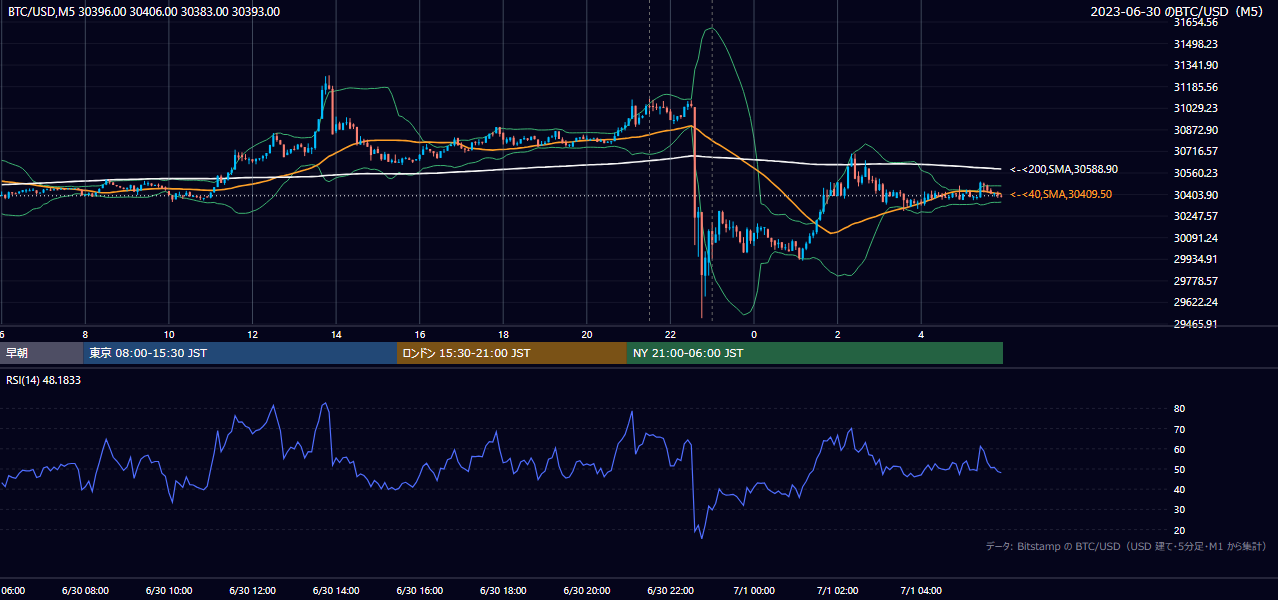Click the orange '<-<40,SMA,30409.50' label

coord(1061,194)
